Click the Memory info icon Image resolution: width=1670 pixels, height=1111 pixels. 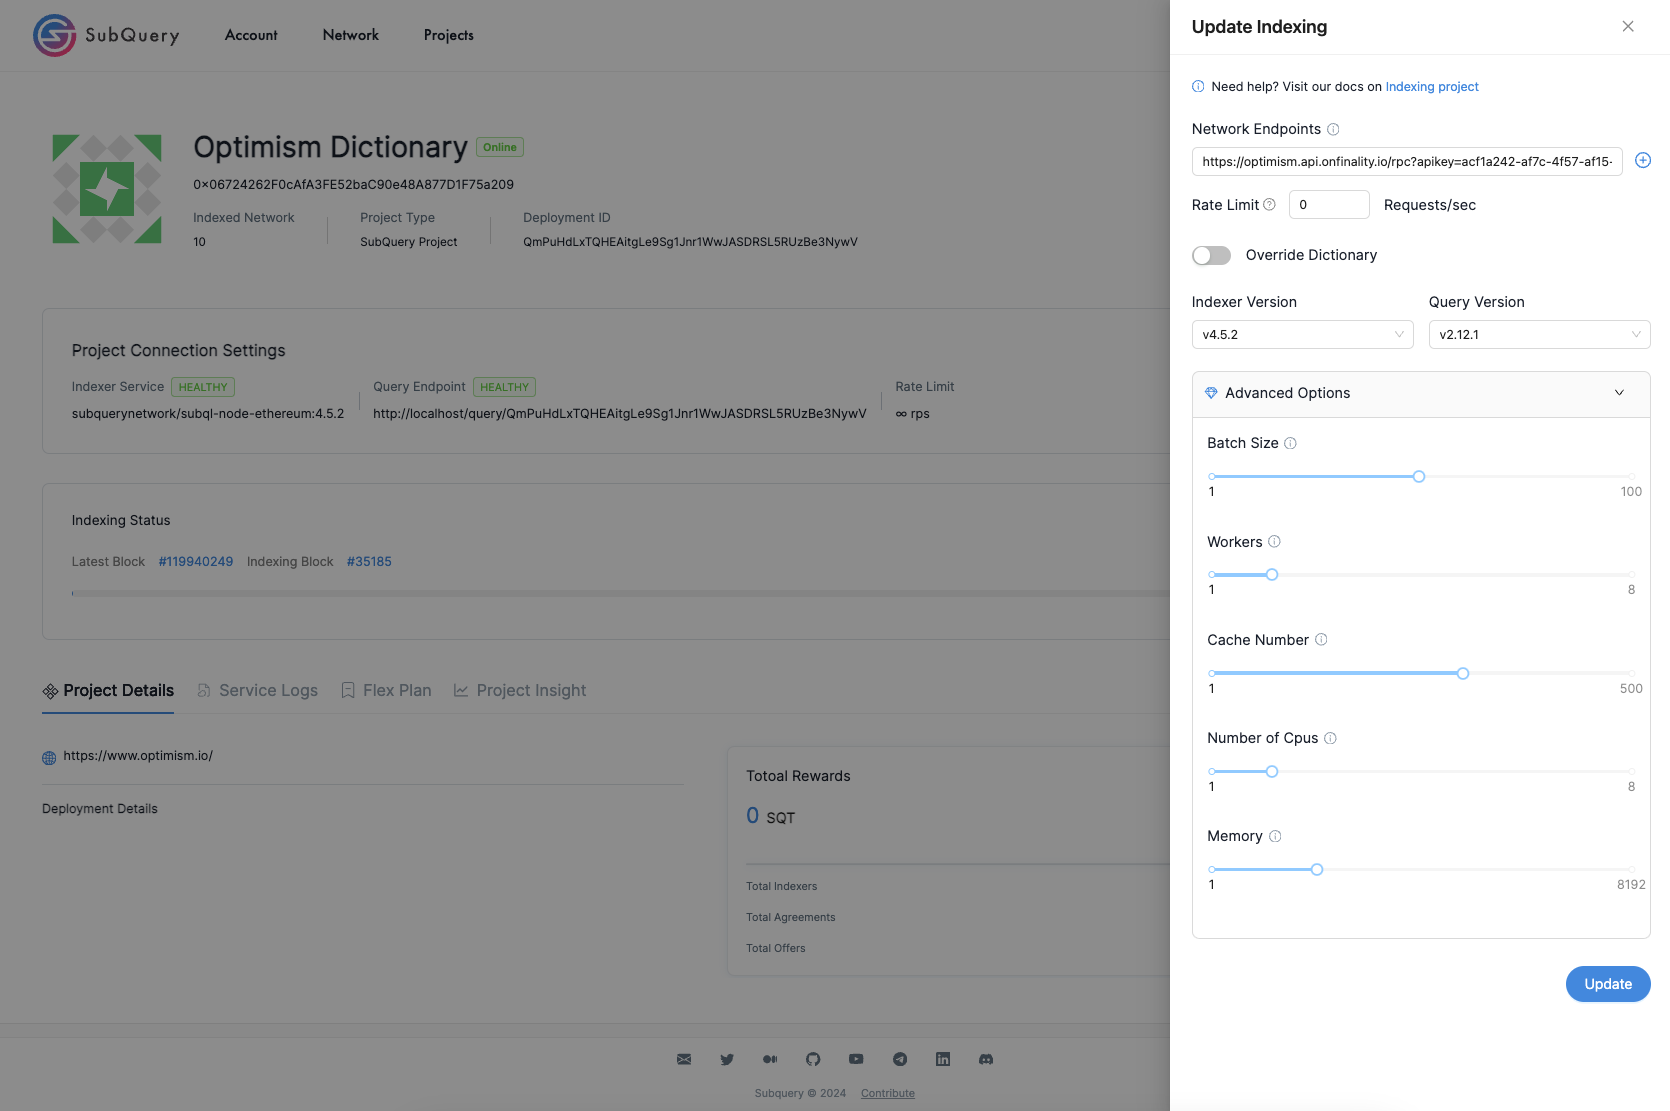pos(1275,836)
